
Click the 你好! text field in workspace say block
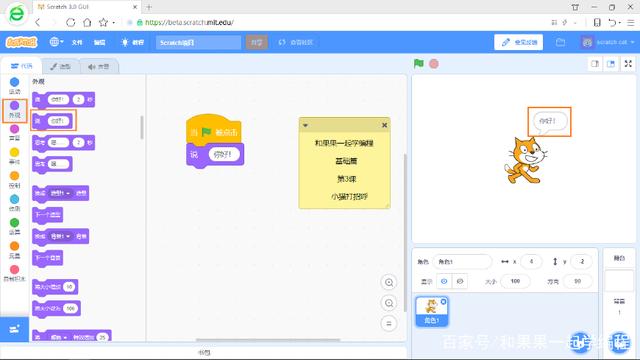[224, 154]
